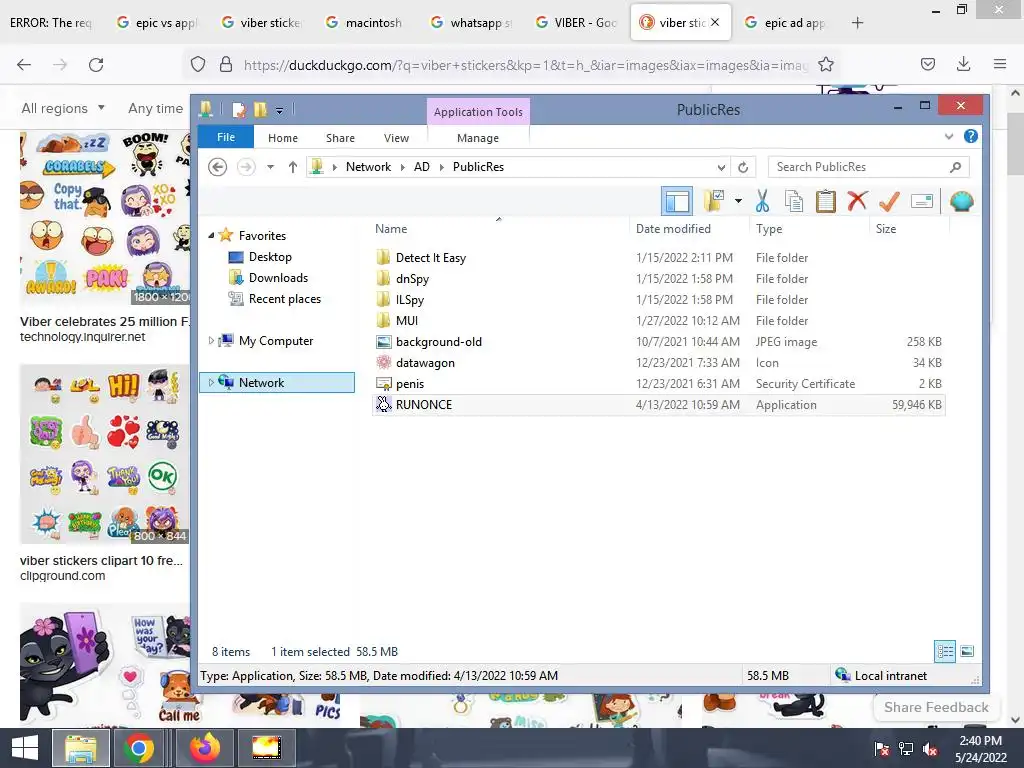
Task: Expand My Computer in navigation tree
Action: (x=211, y=340)
